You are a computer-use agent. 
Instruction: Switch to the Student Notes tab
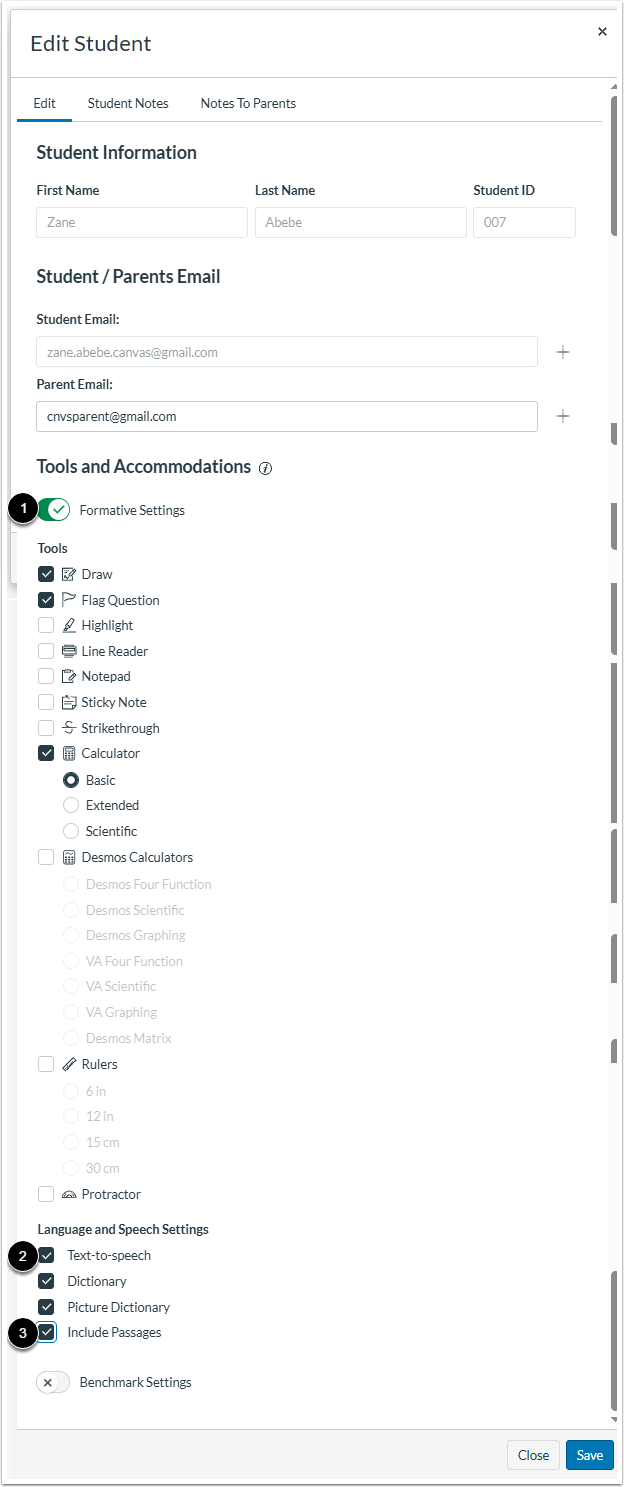coord(127,103)
